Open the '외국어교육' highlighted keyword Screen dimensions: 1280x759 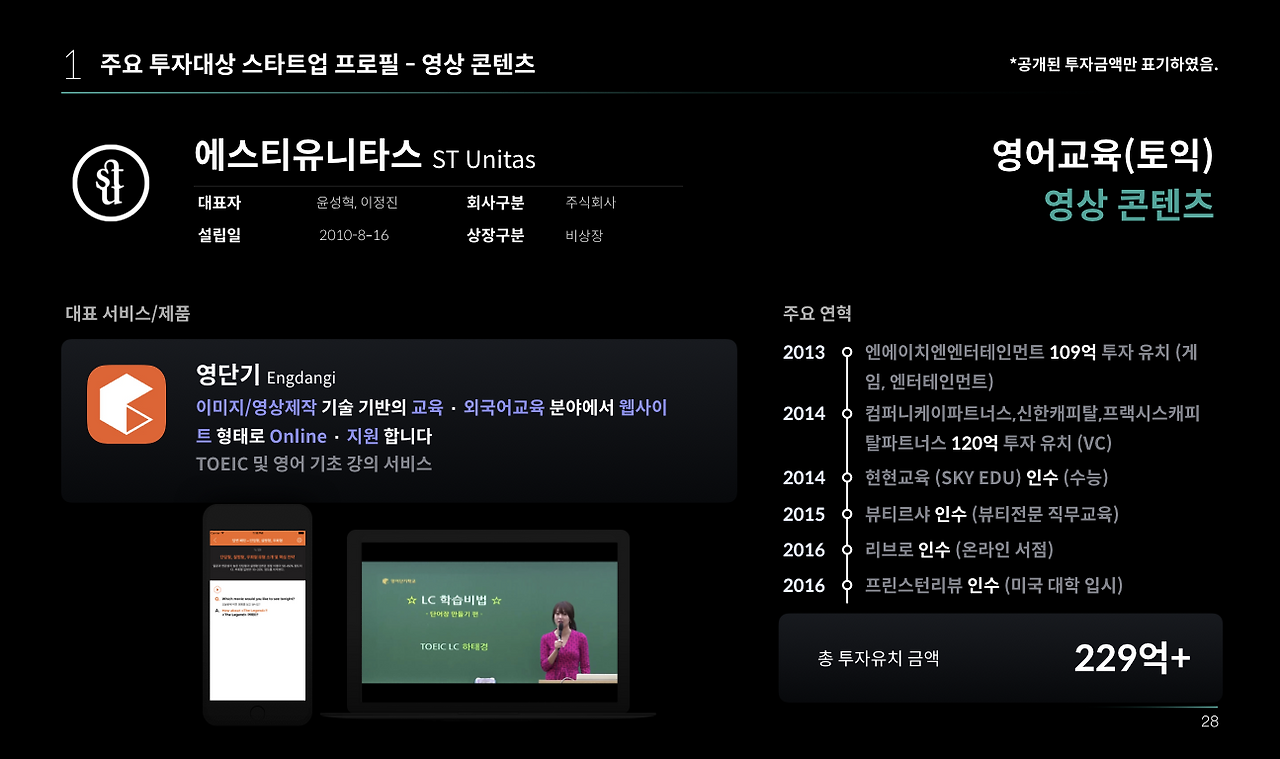pyautogui.click(x=504, y=407)
